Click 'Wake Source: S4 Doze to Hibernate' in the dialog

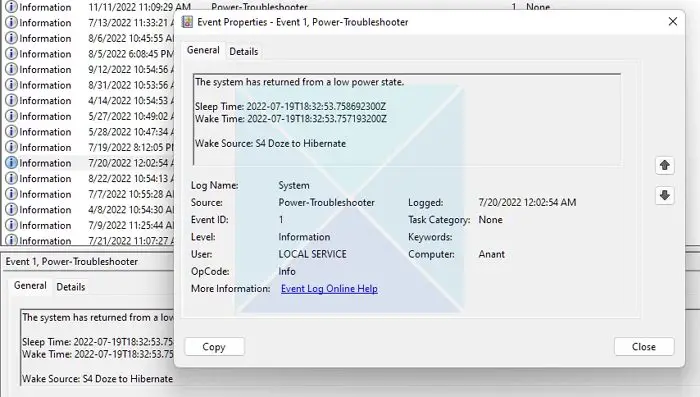coord(270,143)
